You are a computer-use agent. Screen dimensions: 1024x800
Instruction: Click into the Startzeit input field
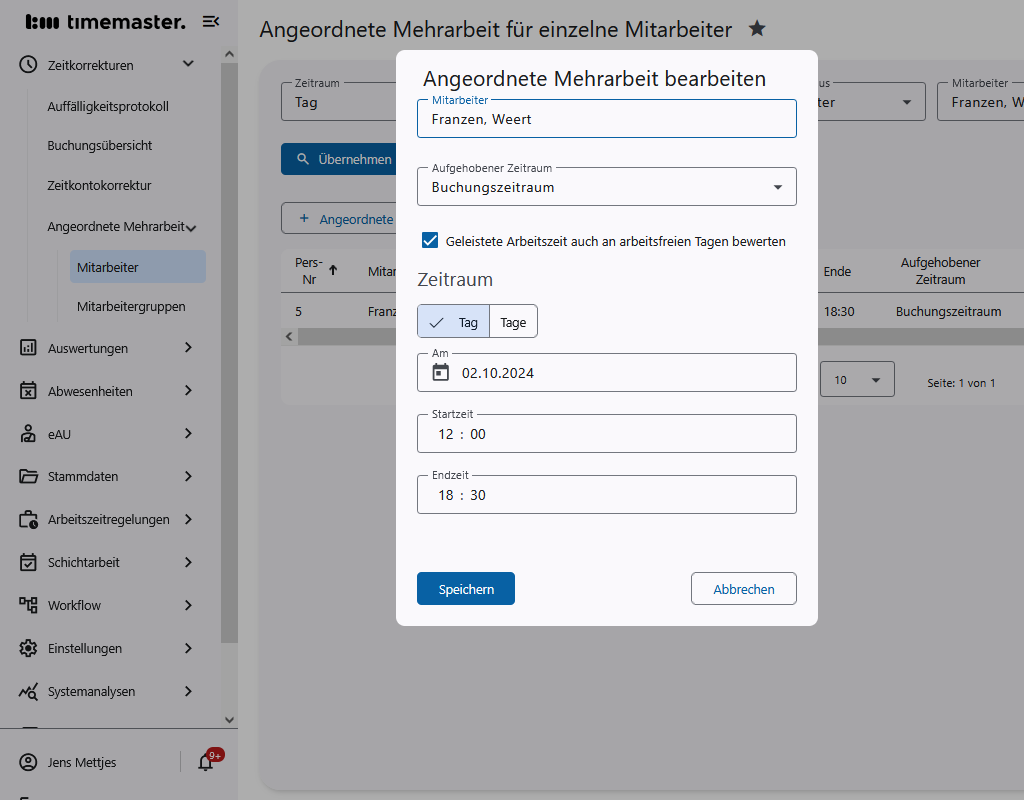[606, 433]
